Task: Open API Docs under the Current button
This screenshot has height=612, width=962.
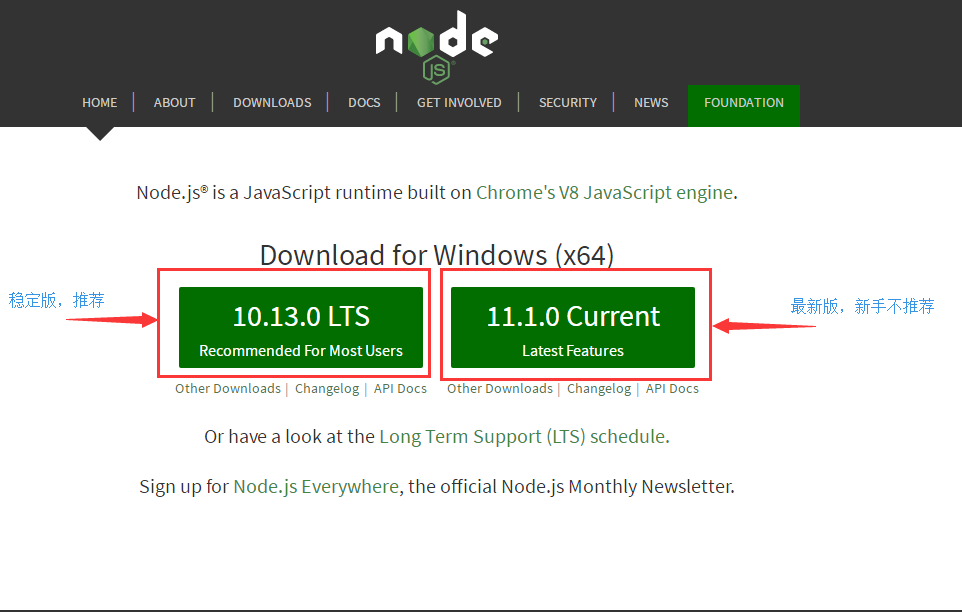Action: [x=672, y=389]
